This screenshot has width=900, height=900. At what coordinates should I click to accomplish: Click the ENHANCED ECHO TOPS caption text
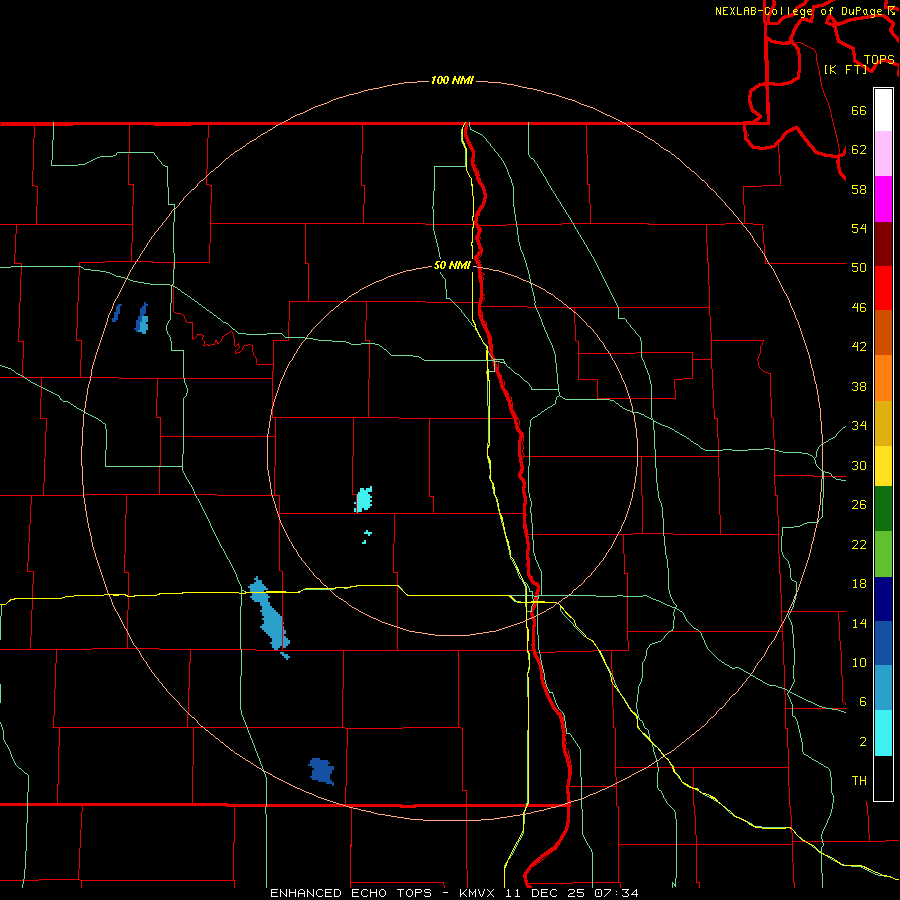tap(351, 893)
